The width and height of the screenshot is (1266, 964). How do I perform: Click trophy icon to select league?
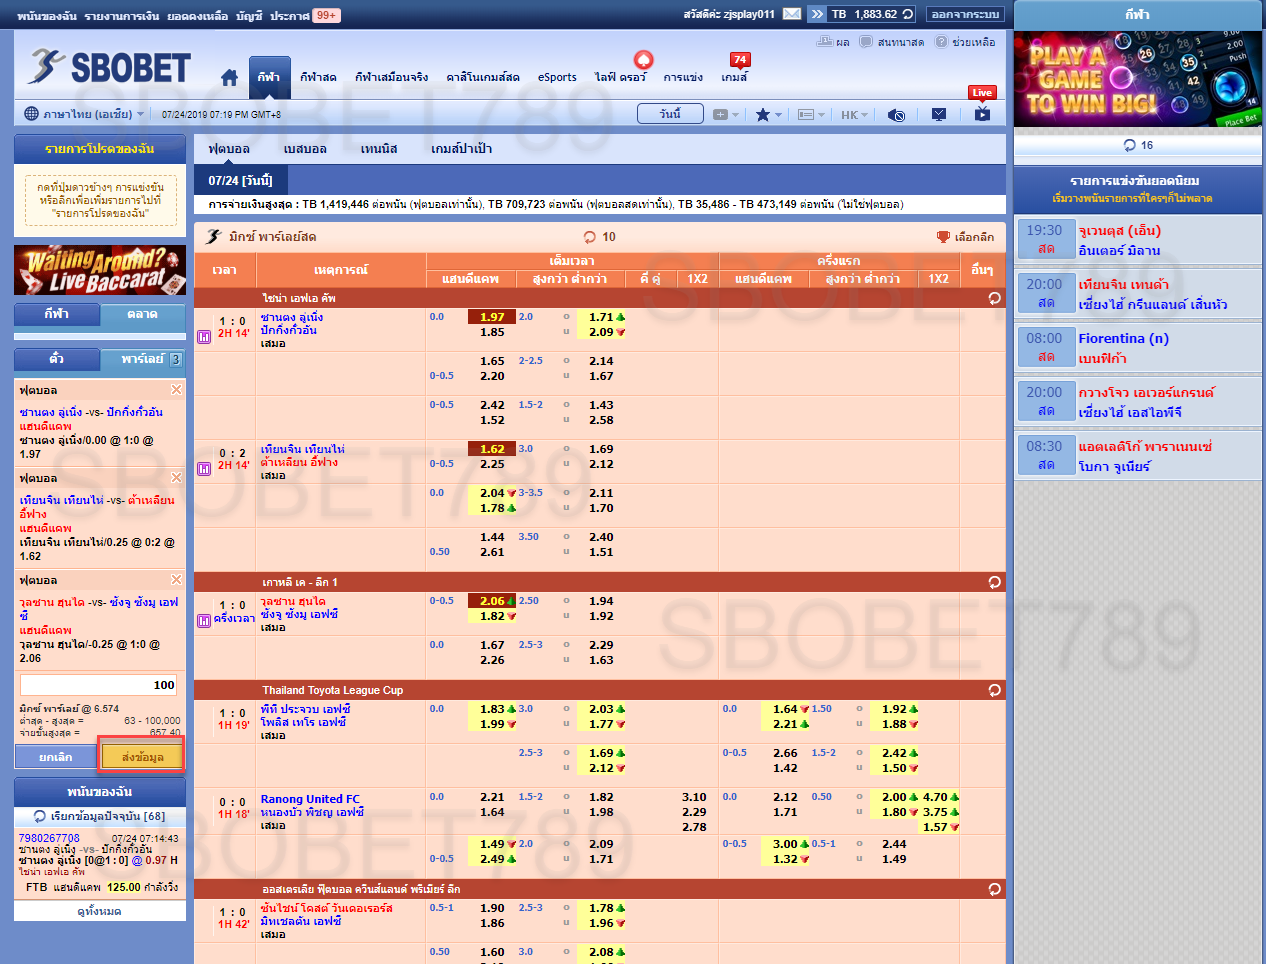point(943,237)
